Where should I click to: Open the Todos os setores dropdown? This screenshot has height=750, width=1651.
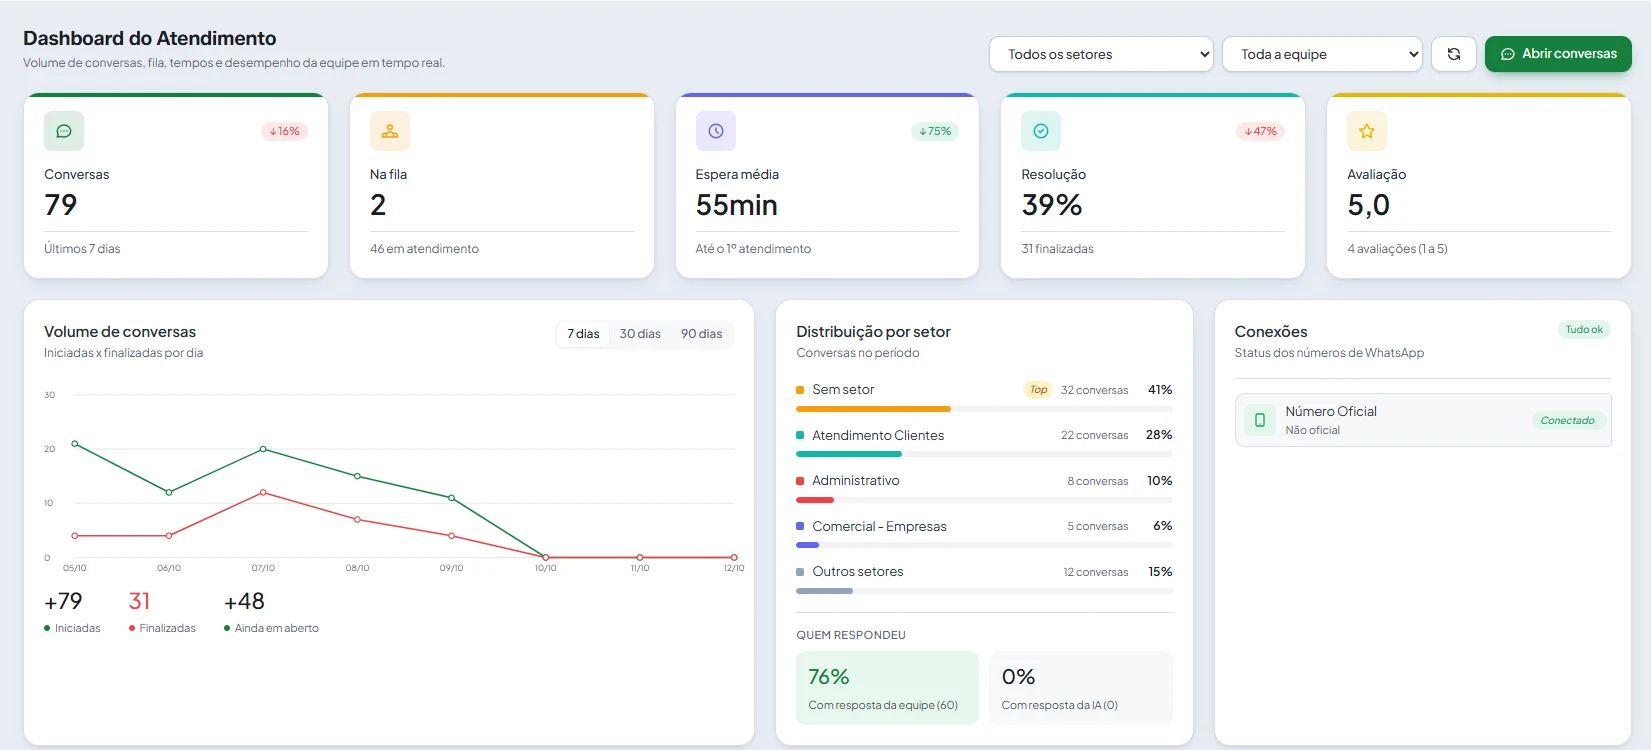tap(1101, 54)
